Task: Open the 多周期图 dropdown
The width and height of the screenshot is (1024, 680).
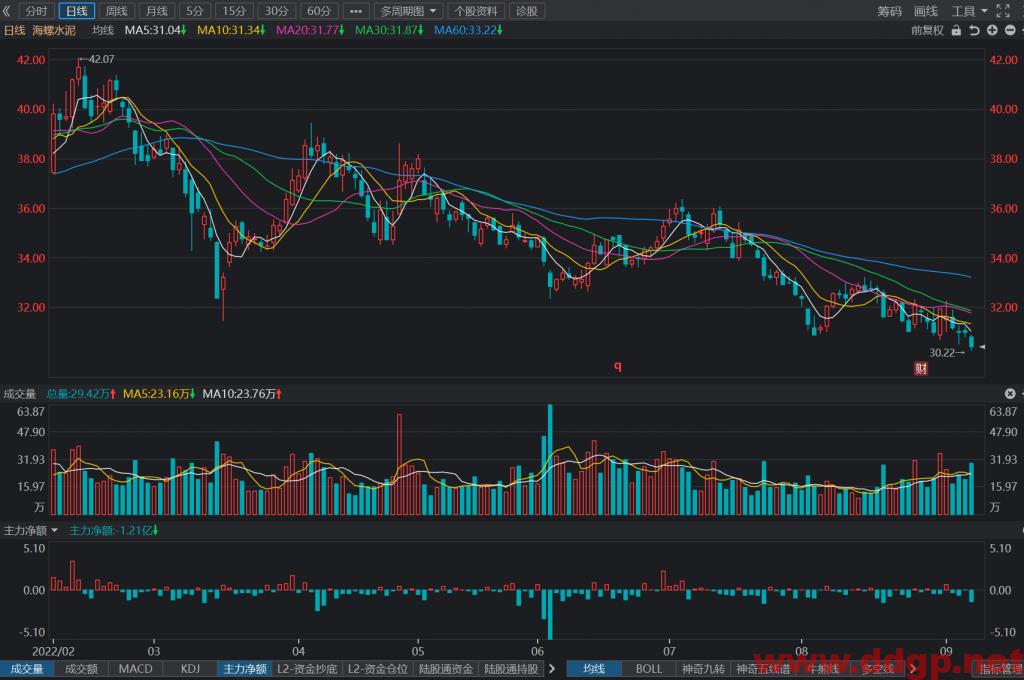Action: coord(409,10)
